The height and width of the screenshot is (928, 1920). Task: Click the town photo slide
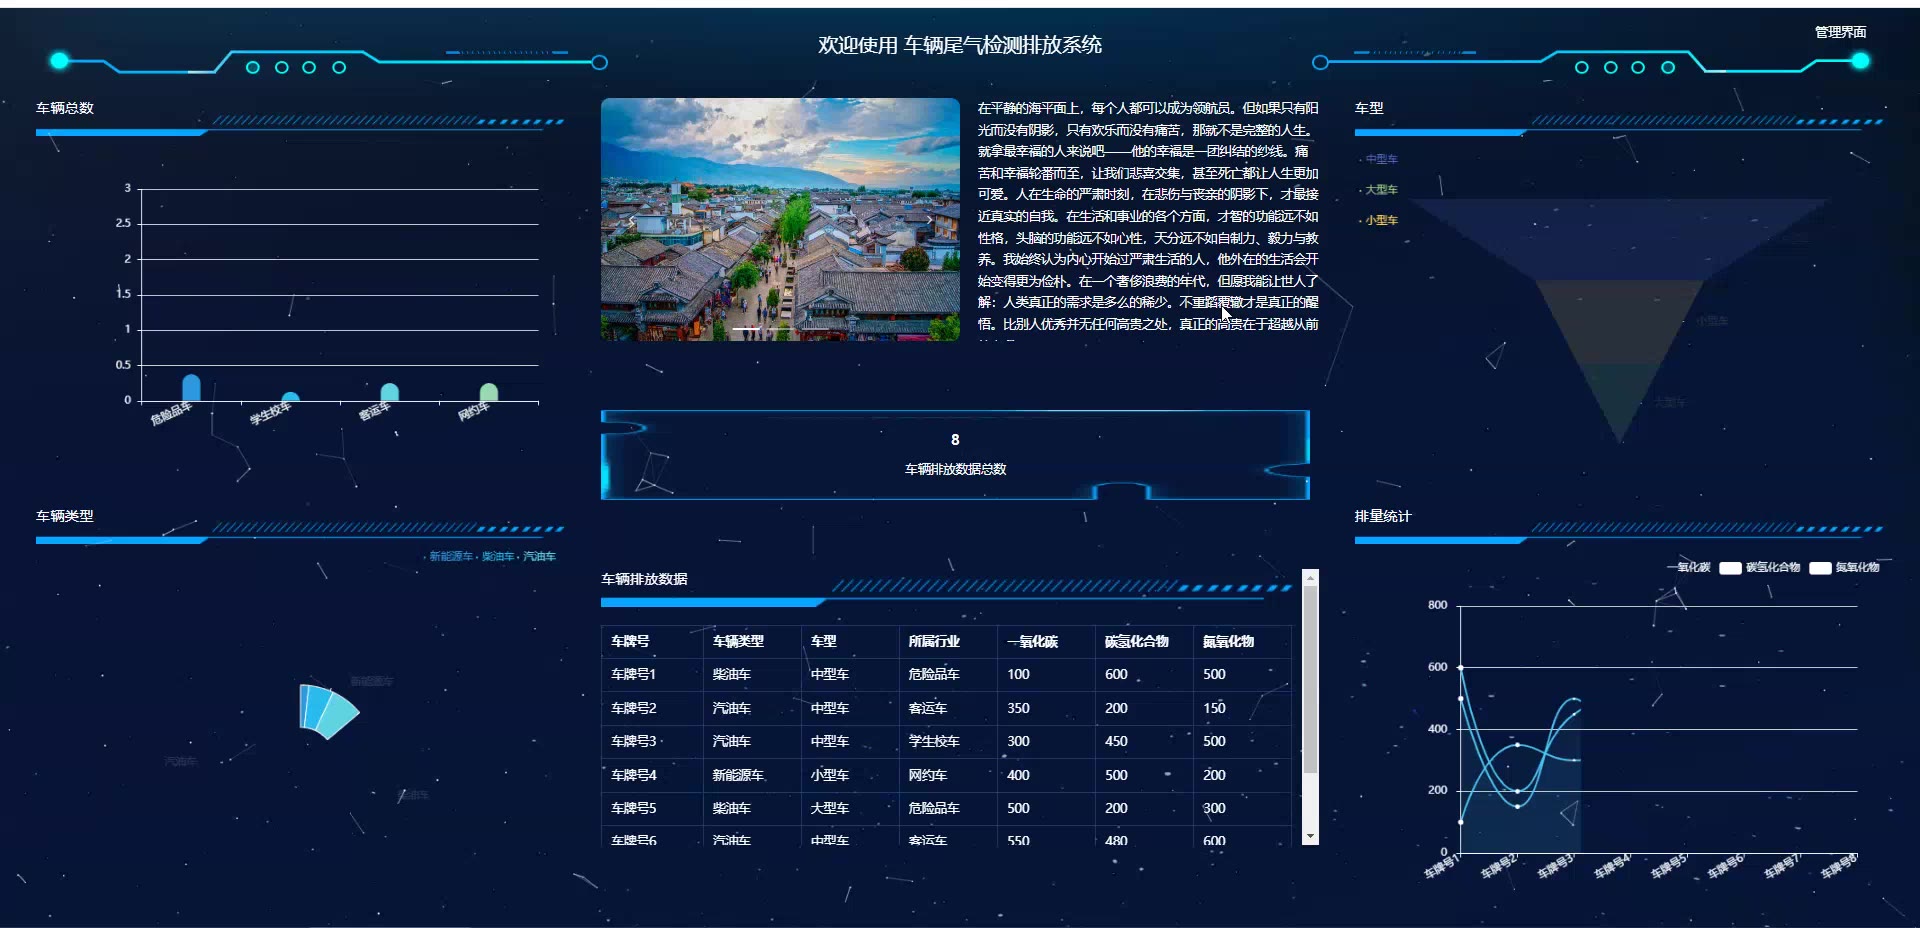click(x=780, y=219)
